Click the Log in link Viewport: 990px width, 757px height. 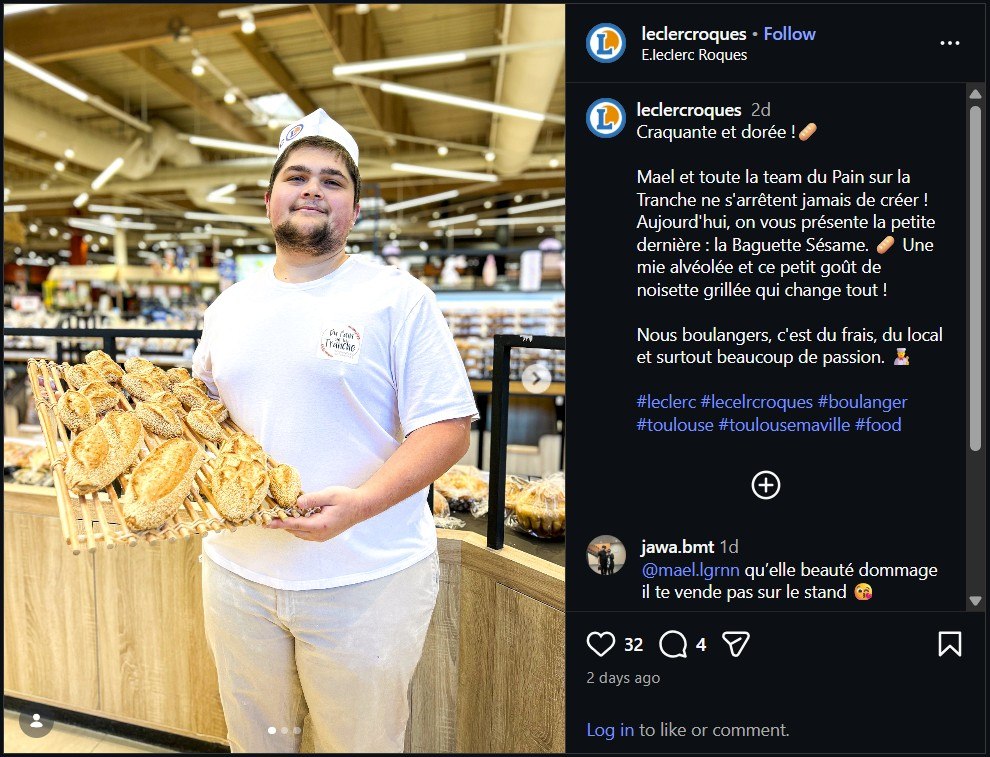click(x=610, y=730)
